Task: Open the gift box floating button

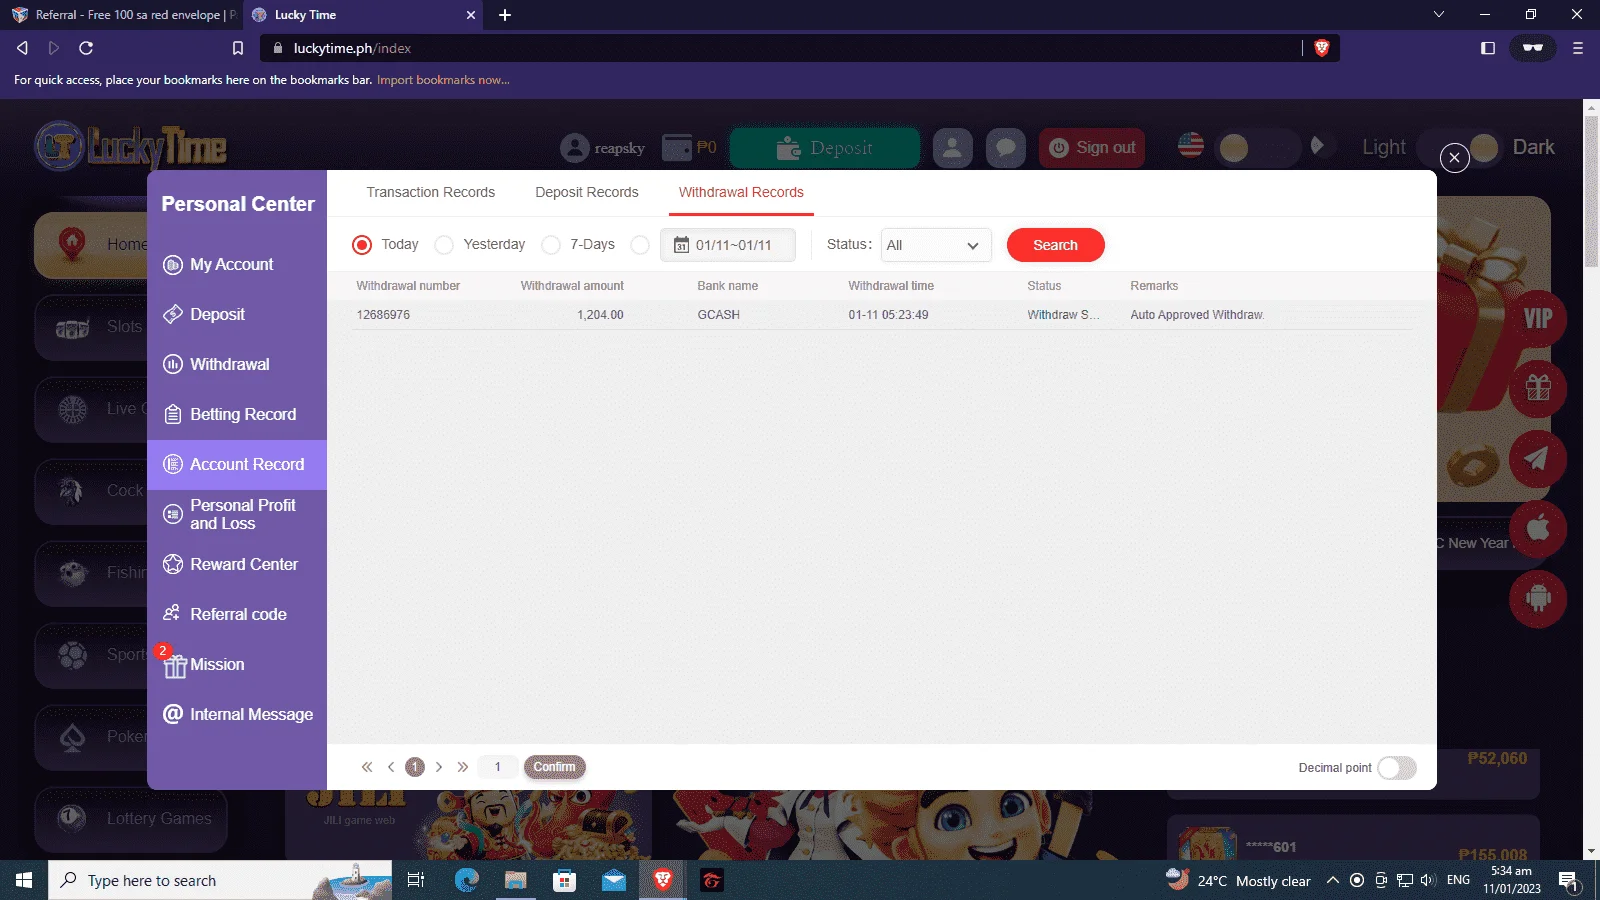Action: click(1538, 388)
